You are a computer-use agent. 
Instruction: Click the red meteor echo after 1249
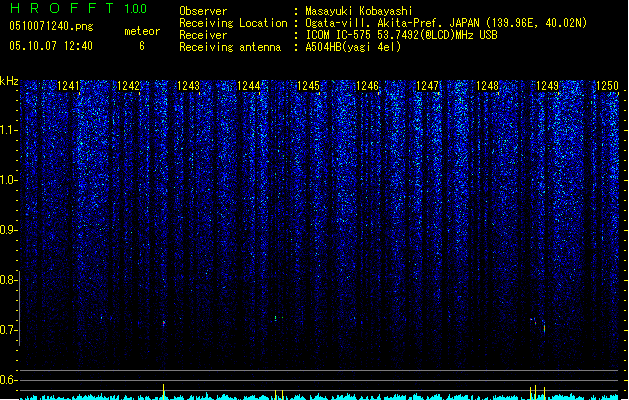point(544,327)
